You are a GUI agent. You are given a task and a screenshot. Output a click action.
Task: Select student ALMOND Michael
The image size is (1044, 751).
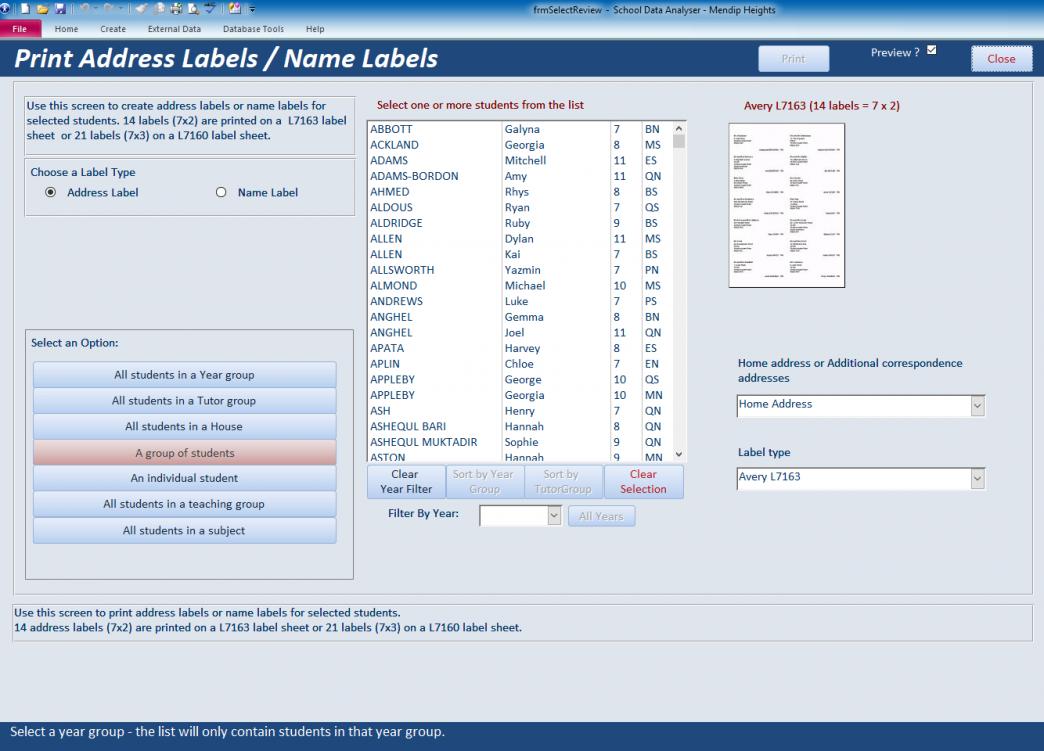519,286
